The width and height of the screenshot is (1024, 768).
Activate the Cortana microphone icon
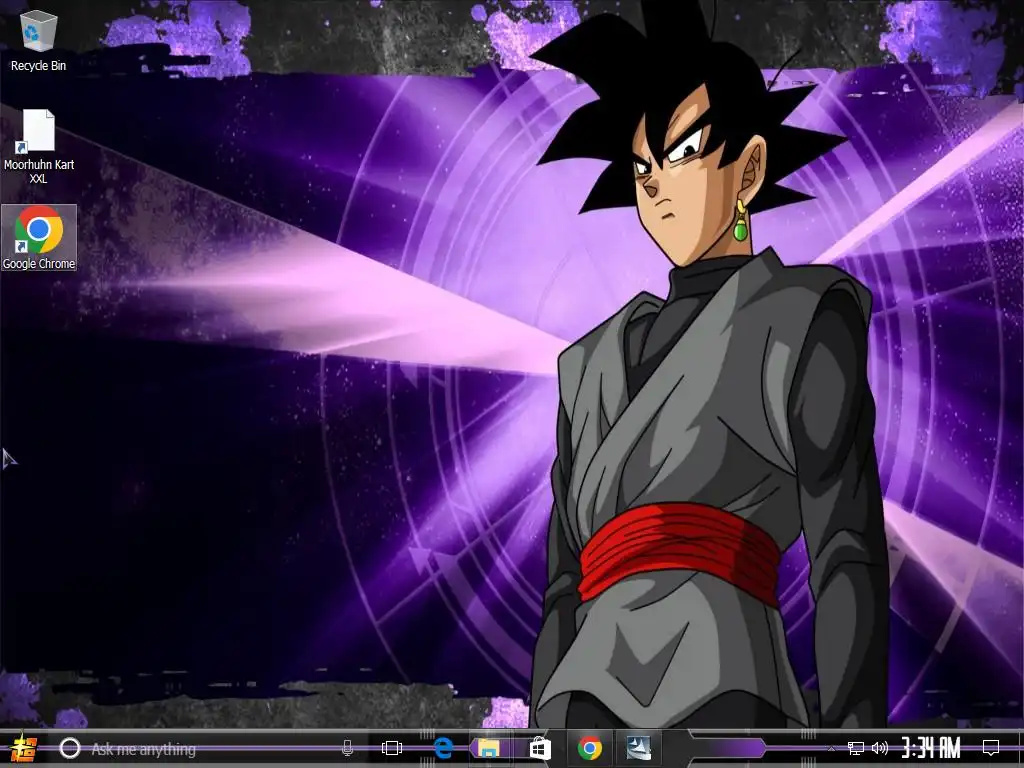pyautogui.click(x=347, y=748)
